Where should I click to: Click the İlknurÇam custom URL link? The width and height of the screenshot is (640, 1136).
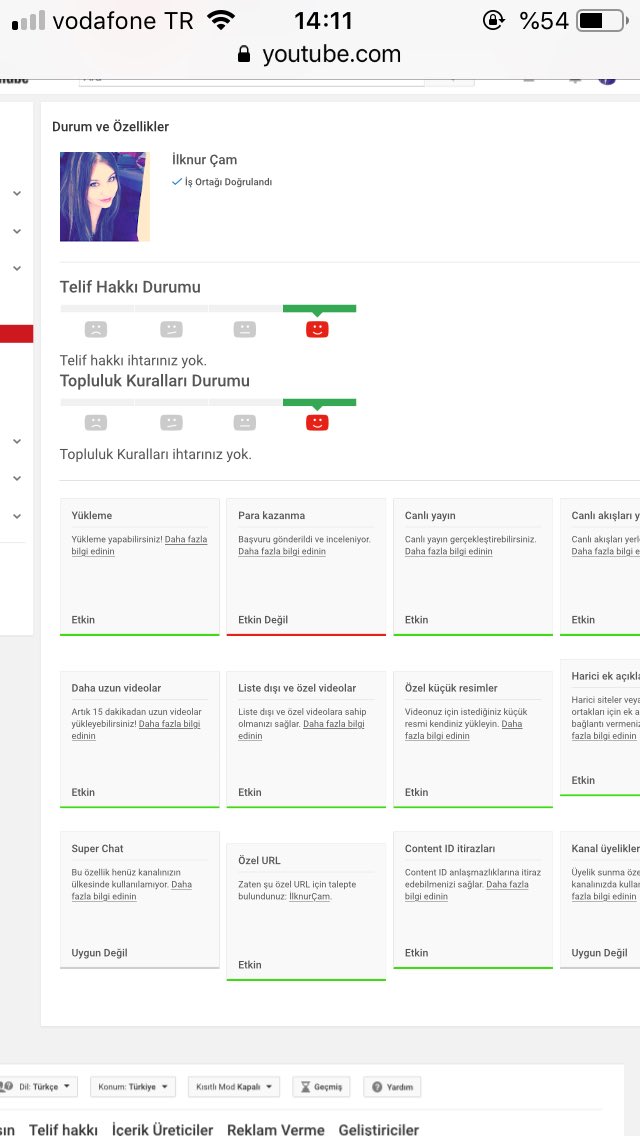click(x=309, y=897)
